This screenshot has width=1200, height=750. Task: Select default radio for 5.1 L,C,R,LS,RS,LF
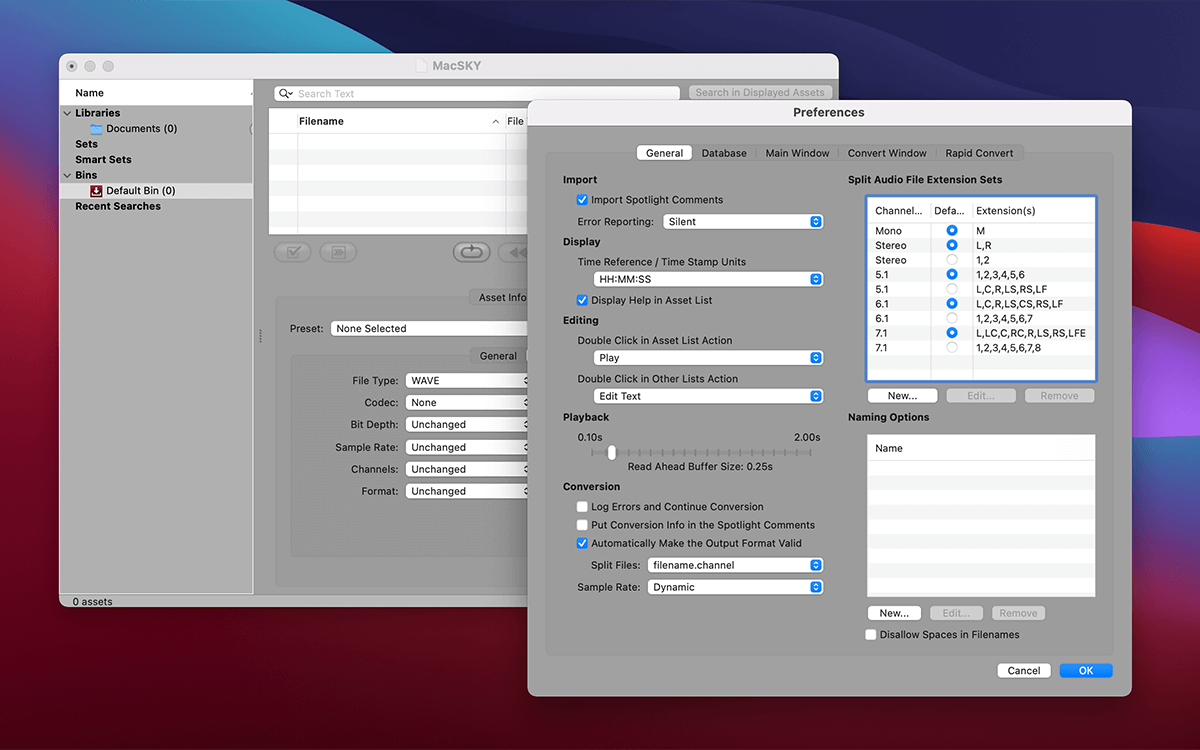point(951,289)
